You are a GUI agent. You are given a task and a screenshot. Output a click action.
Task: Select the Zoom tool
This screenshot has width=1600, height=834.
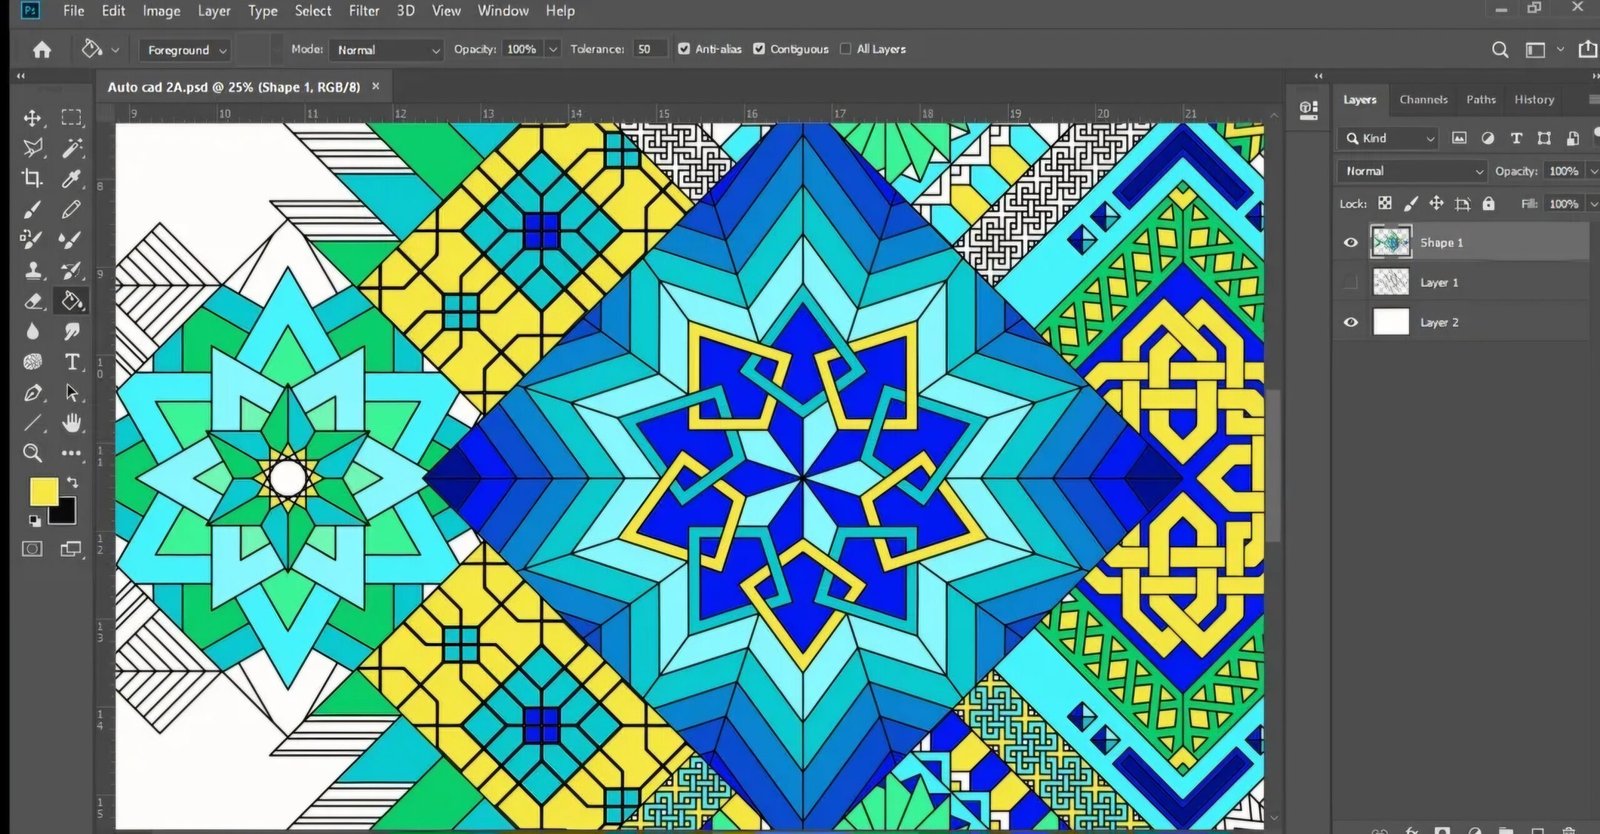point(32,453)
